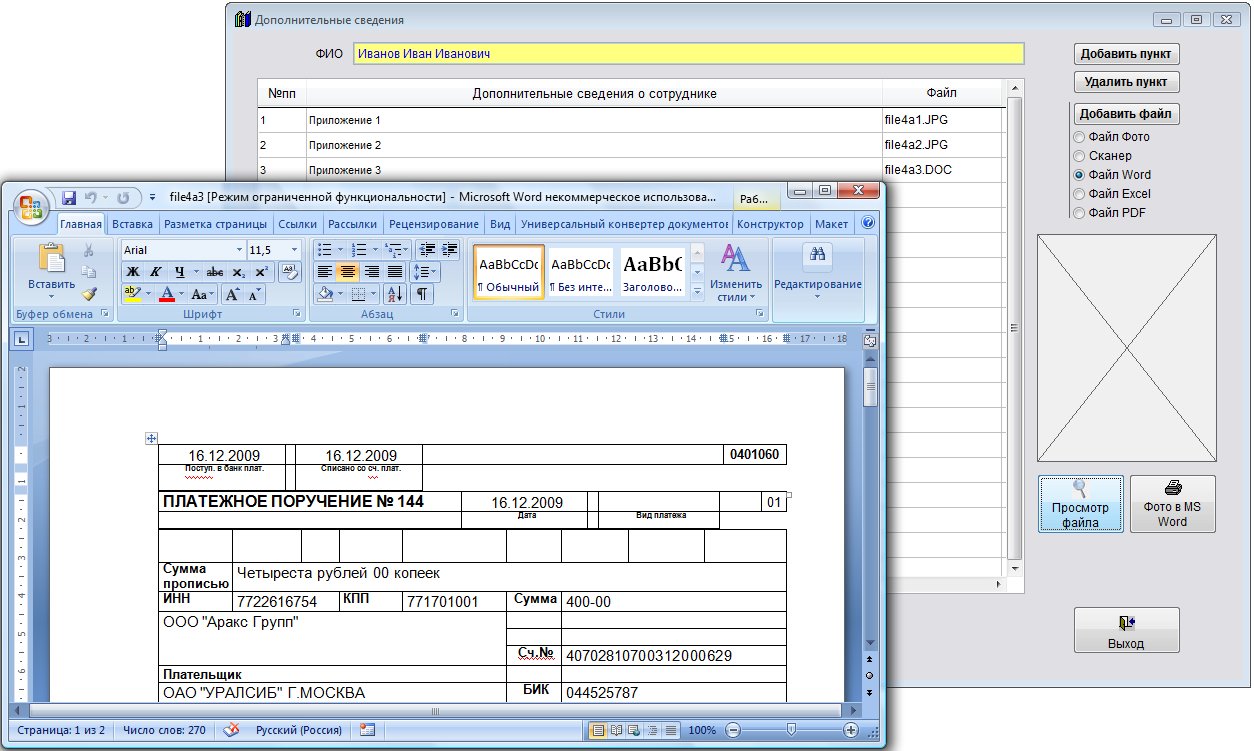Expand the font size 11,5 dropdown
The image size is (1254, 751).
(293, 250)
